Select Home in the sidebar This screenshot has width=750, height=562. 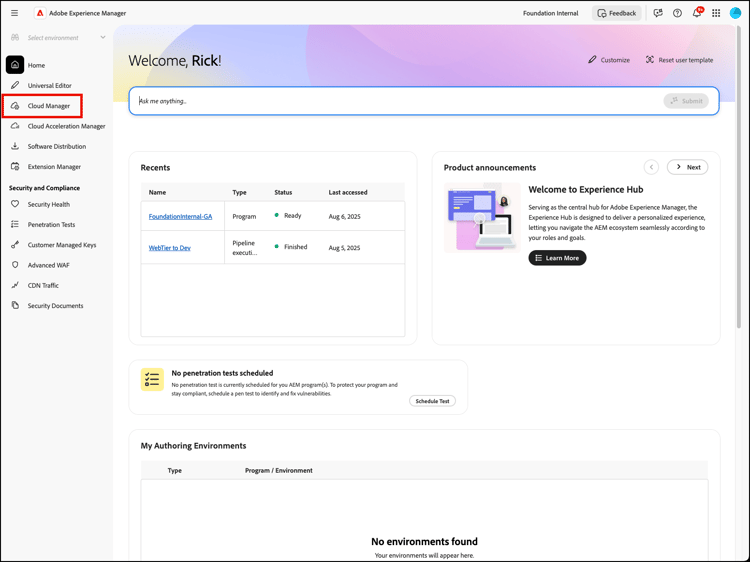click(36, 65)
